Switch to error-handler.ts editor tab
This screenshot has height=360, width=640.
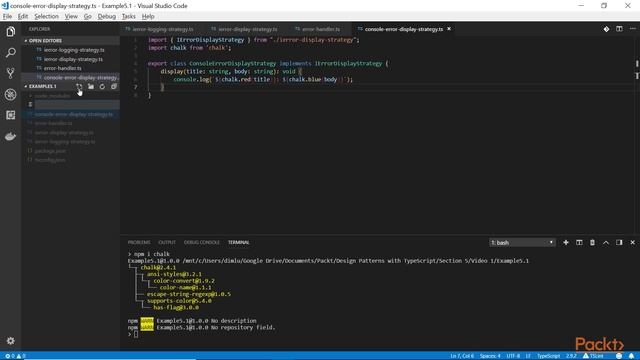coord(321,29)
